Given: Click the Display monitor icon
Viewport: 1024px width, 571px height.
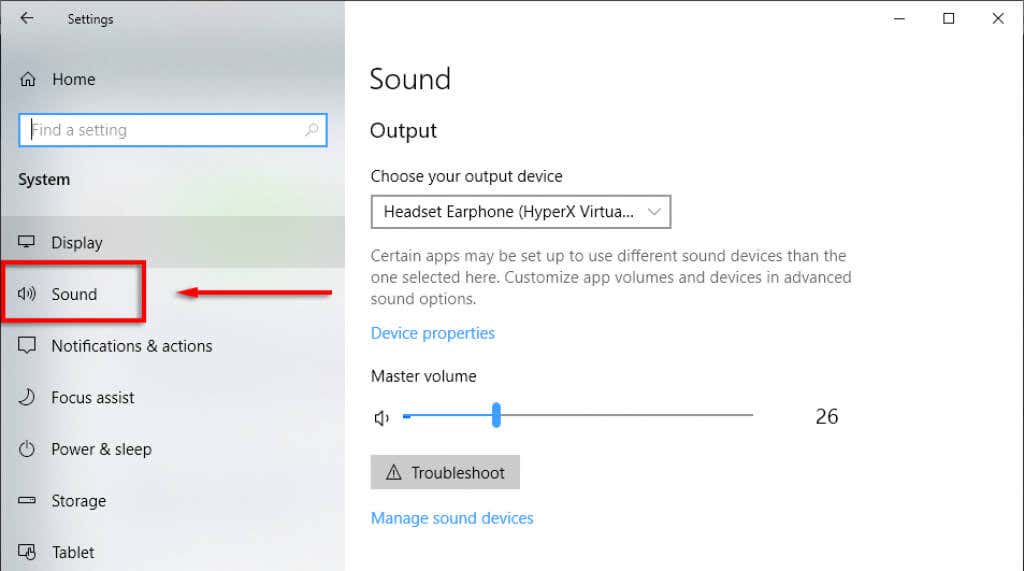Looking at the screenshot, I should (28, 243).
